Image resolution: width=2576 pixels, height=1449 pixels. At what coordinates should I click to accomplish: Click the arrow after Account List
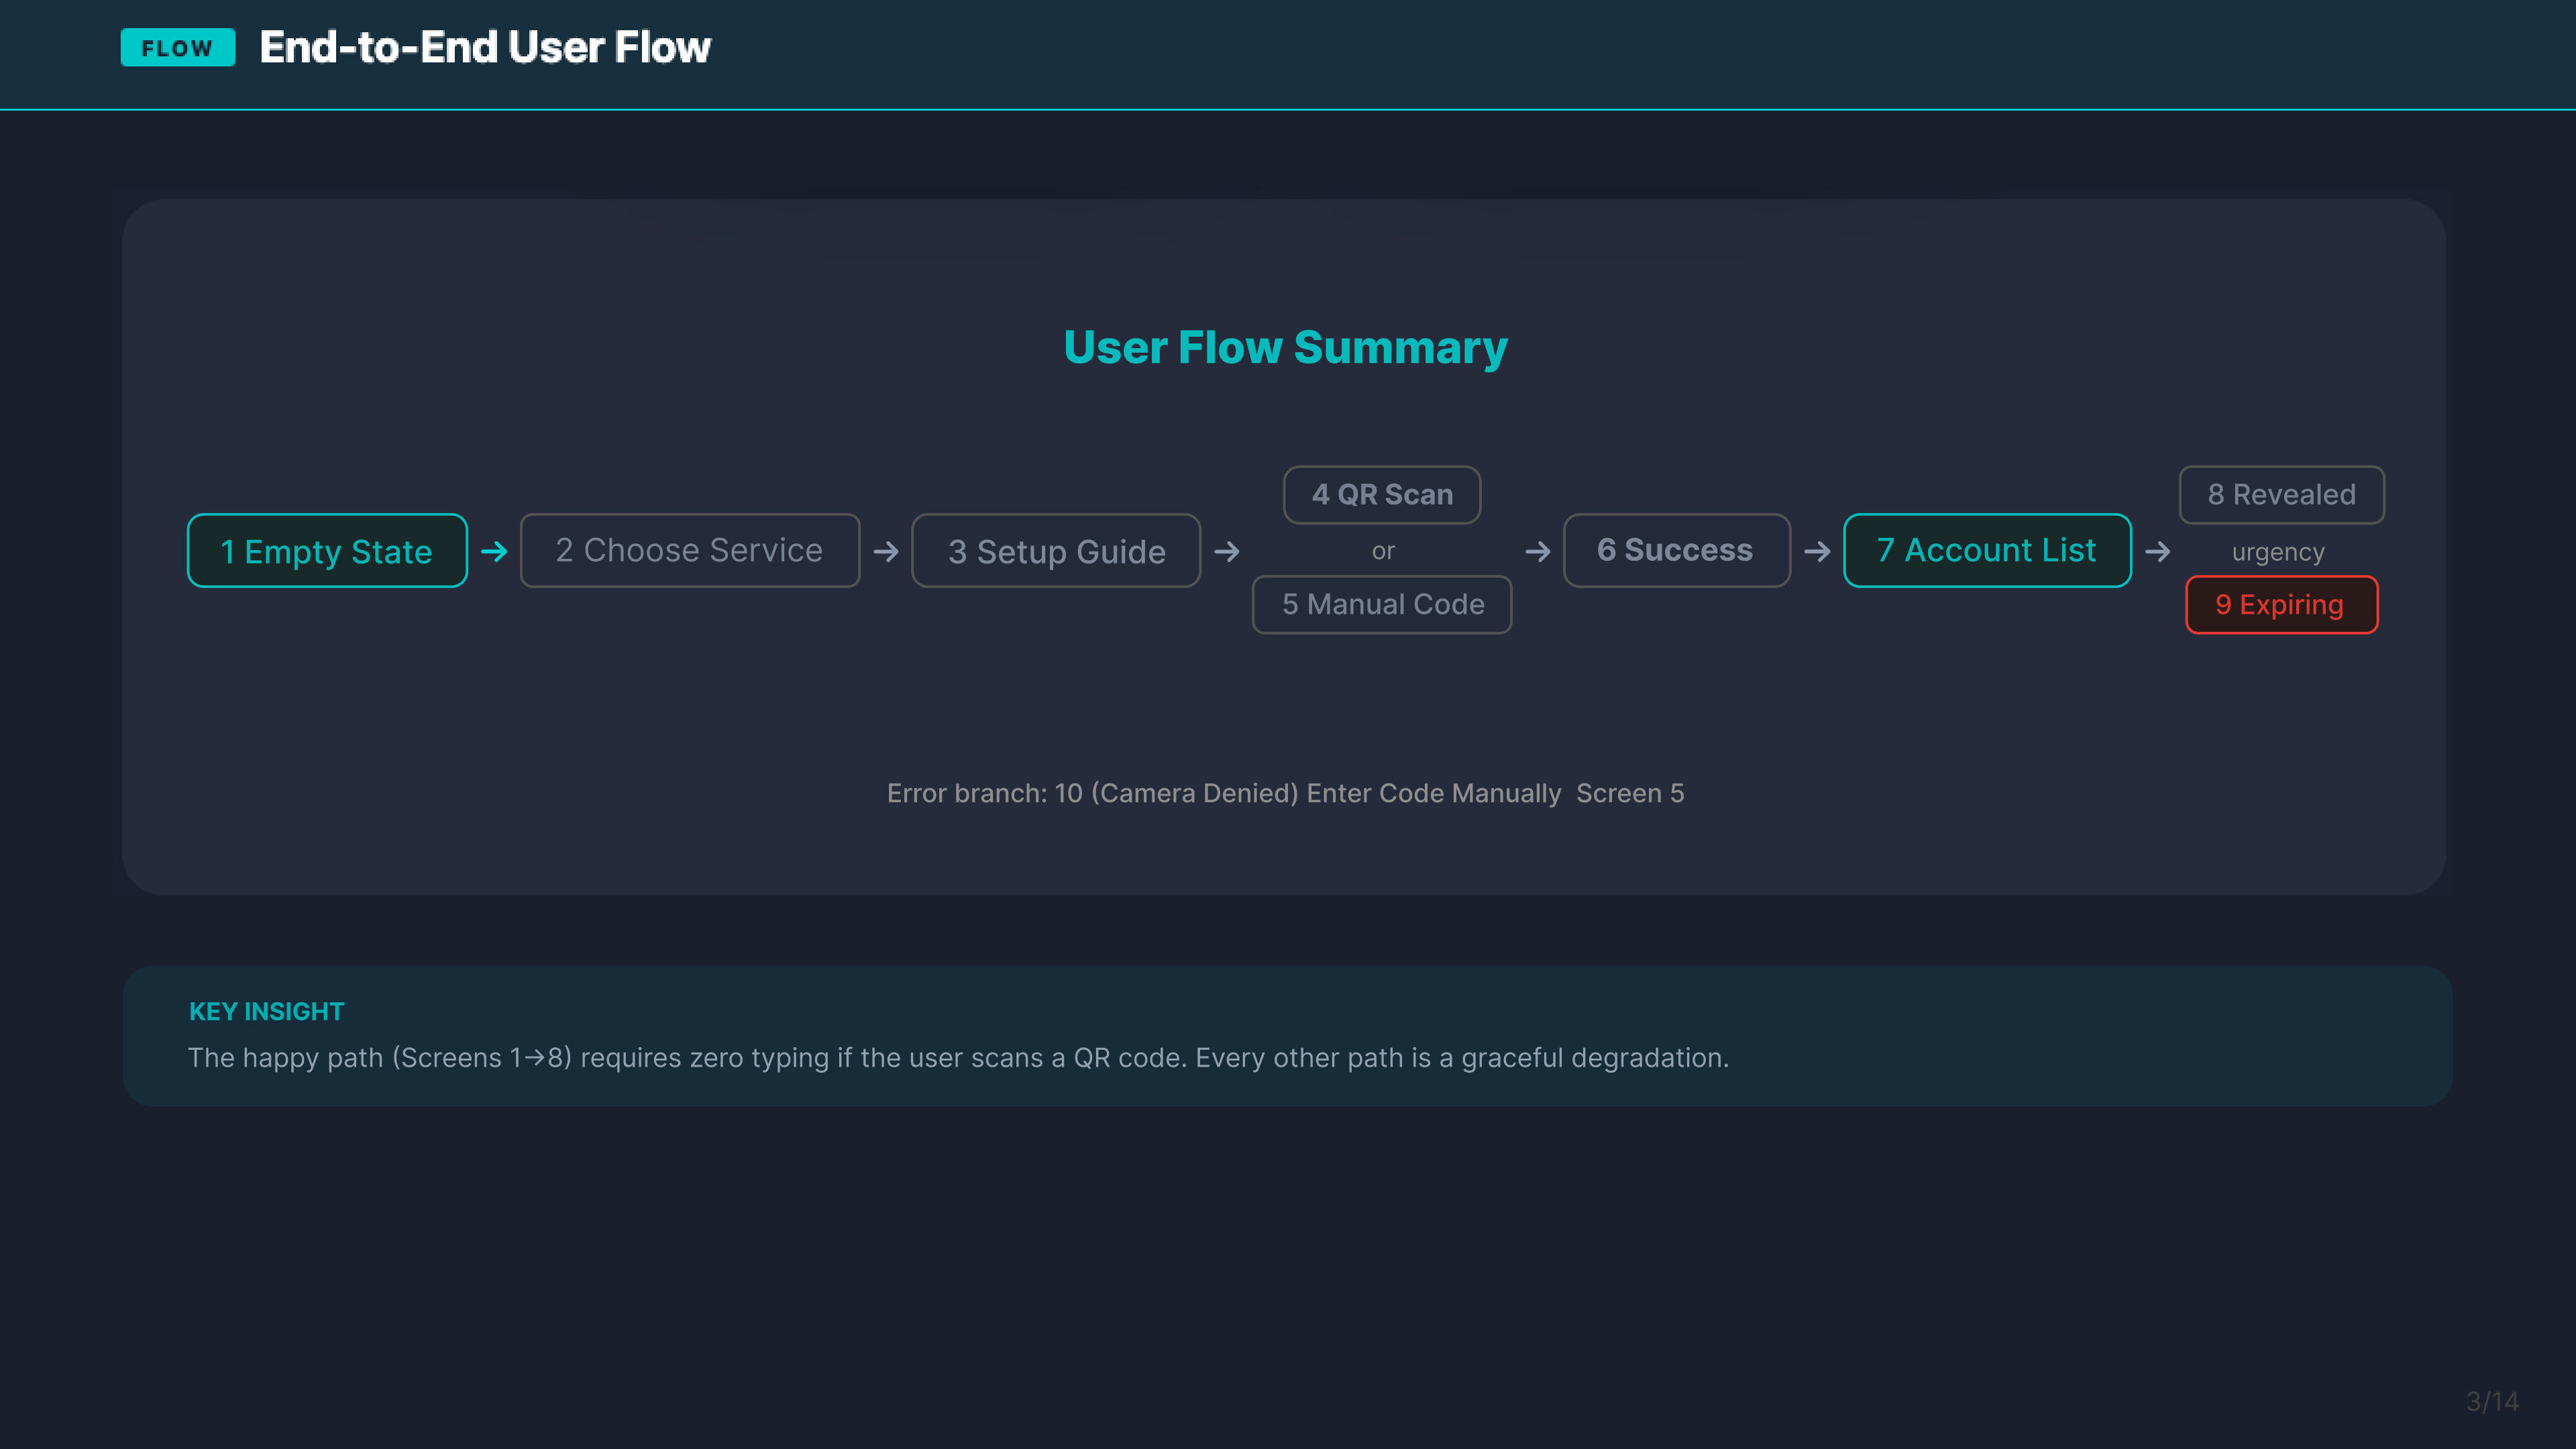click(2157, 551)
